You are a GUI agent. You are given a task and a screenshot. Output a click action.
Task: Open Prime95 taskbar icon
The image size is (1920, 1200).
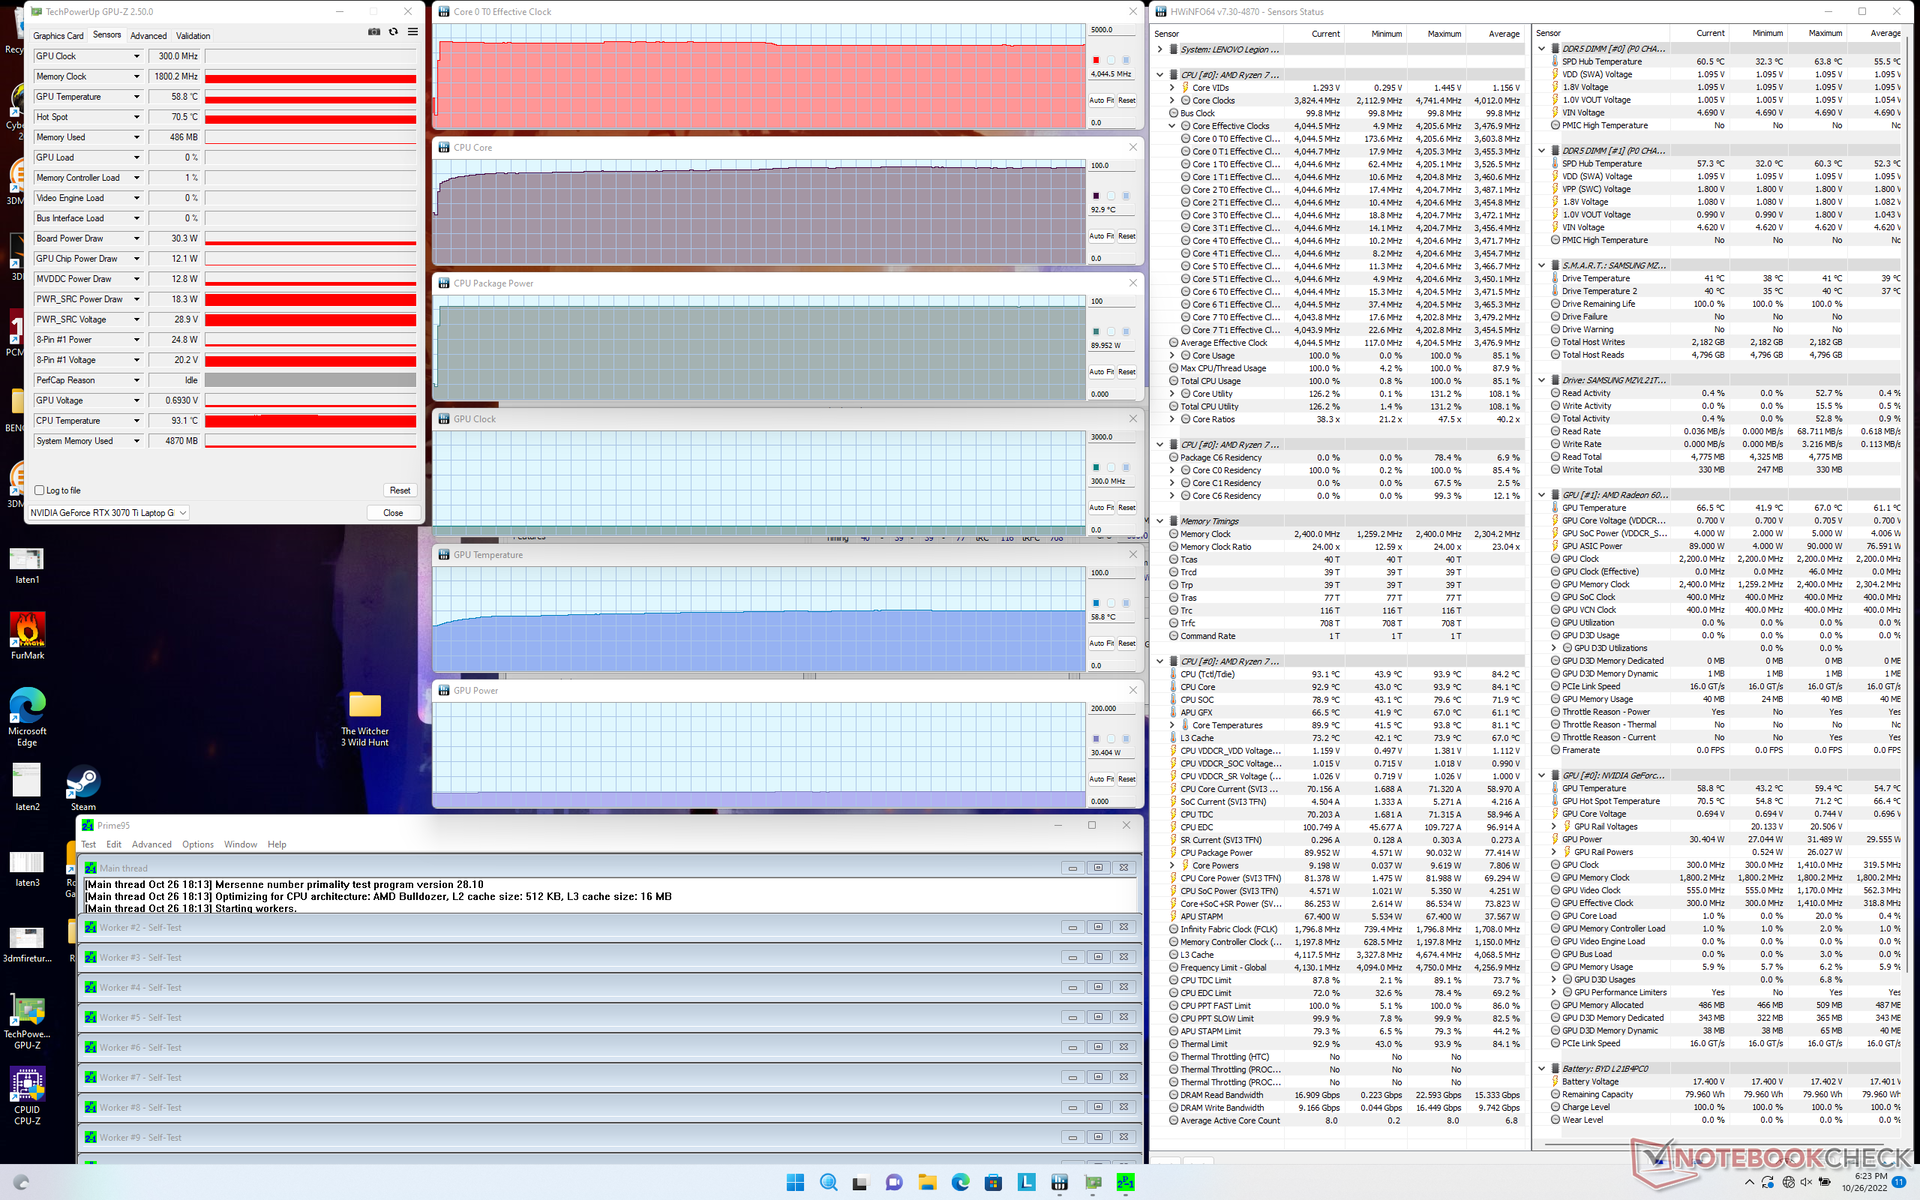click(1126, 1183)
